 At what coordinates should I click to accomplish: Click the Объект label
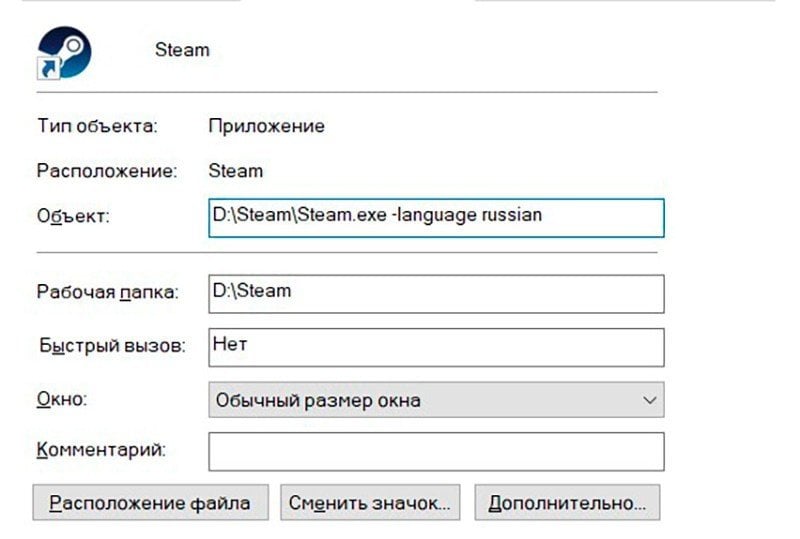coord(73,216)
